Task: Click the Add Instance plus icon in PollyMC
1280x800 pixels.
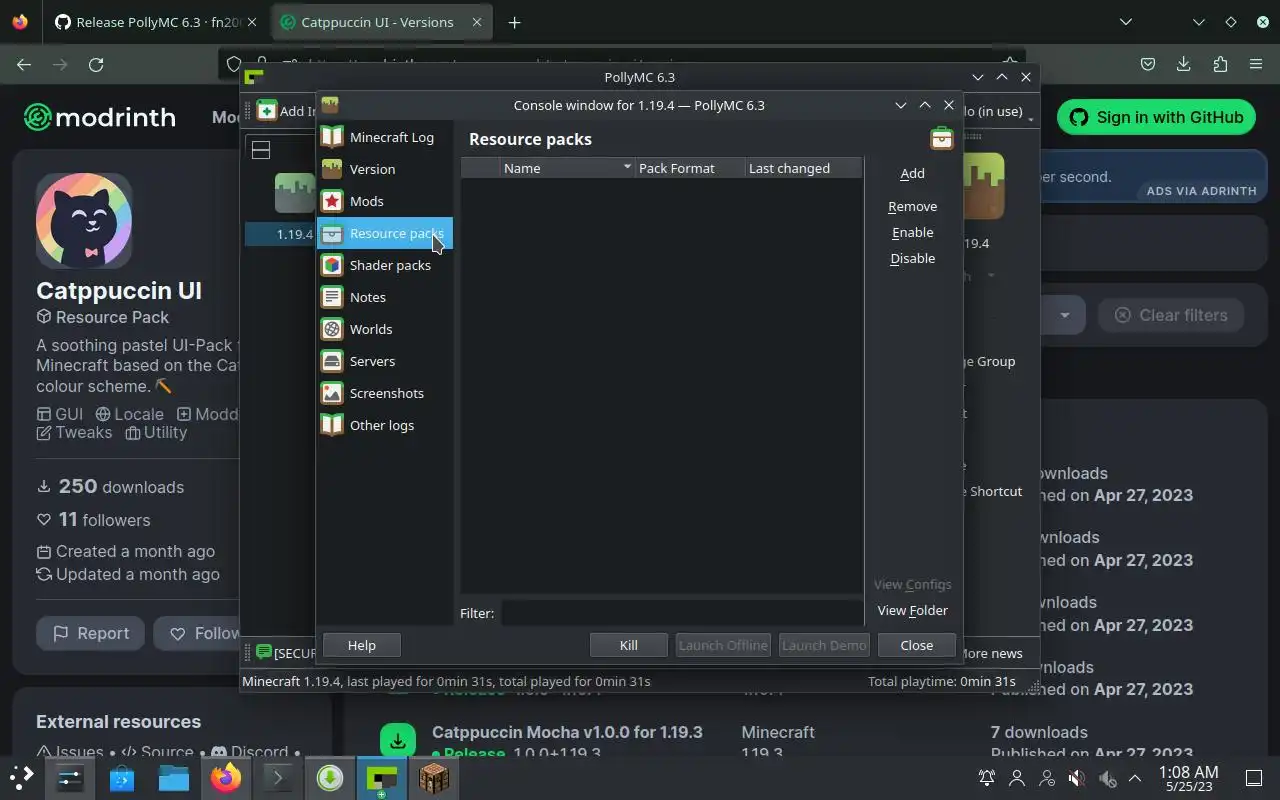Action: click(x=266, y=111)
